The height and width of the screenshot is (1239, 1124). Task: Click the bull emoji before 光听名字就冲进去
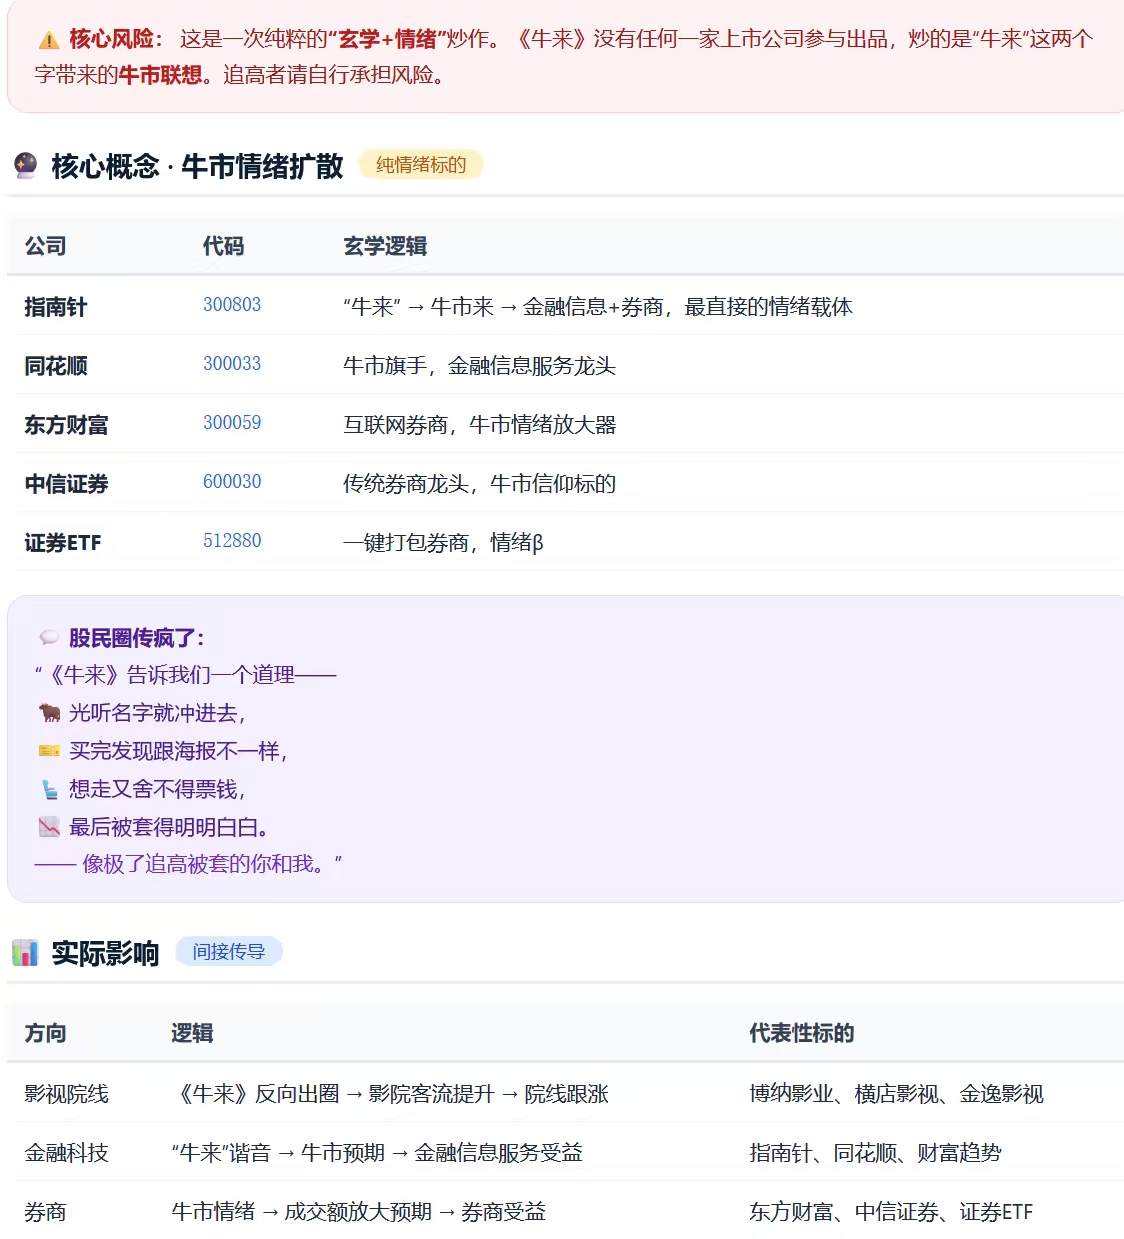pyautogui.click(x=49, y=713)
